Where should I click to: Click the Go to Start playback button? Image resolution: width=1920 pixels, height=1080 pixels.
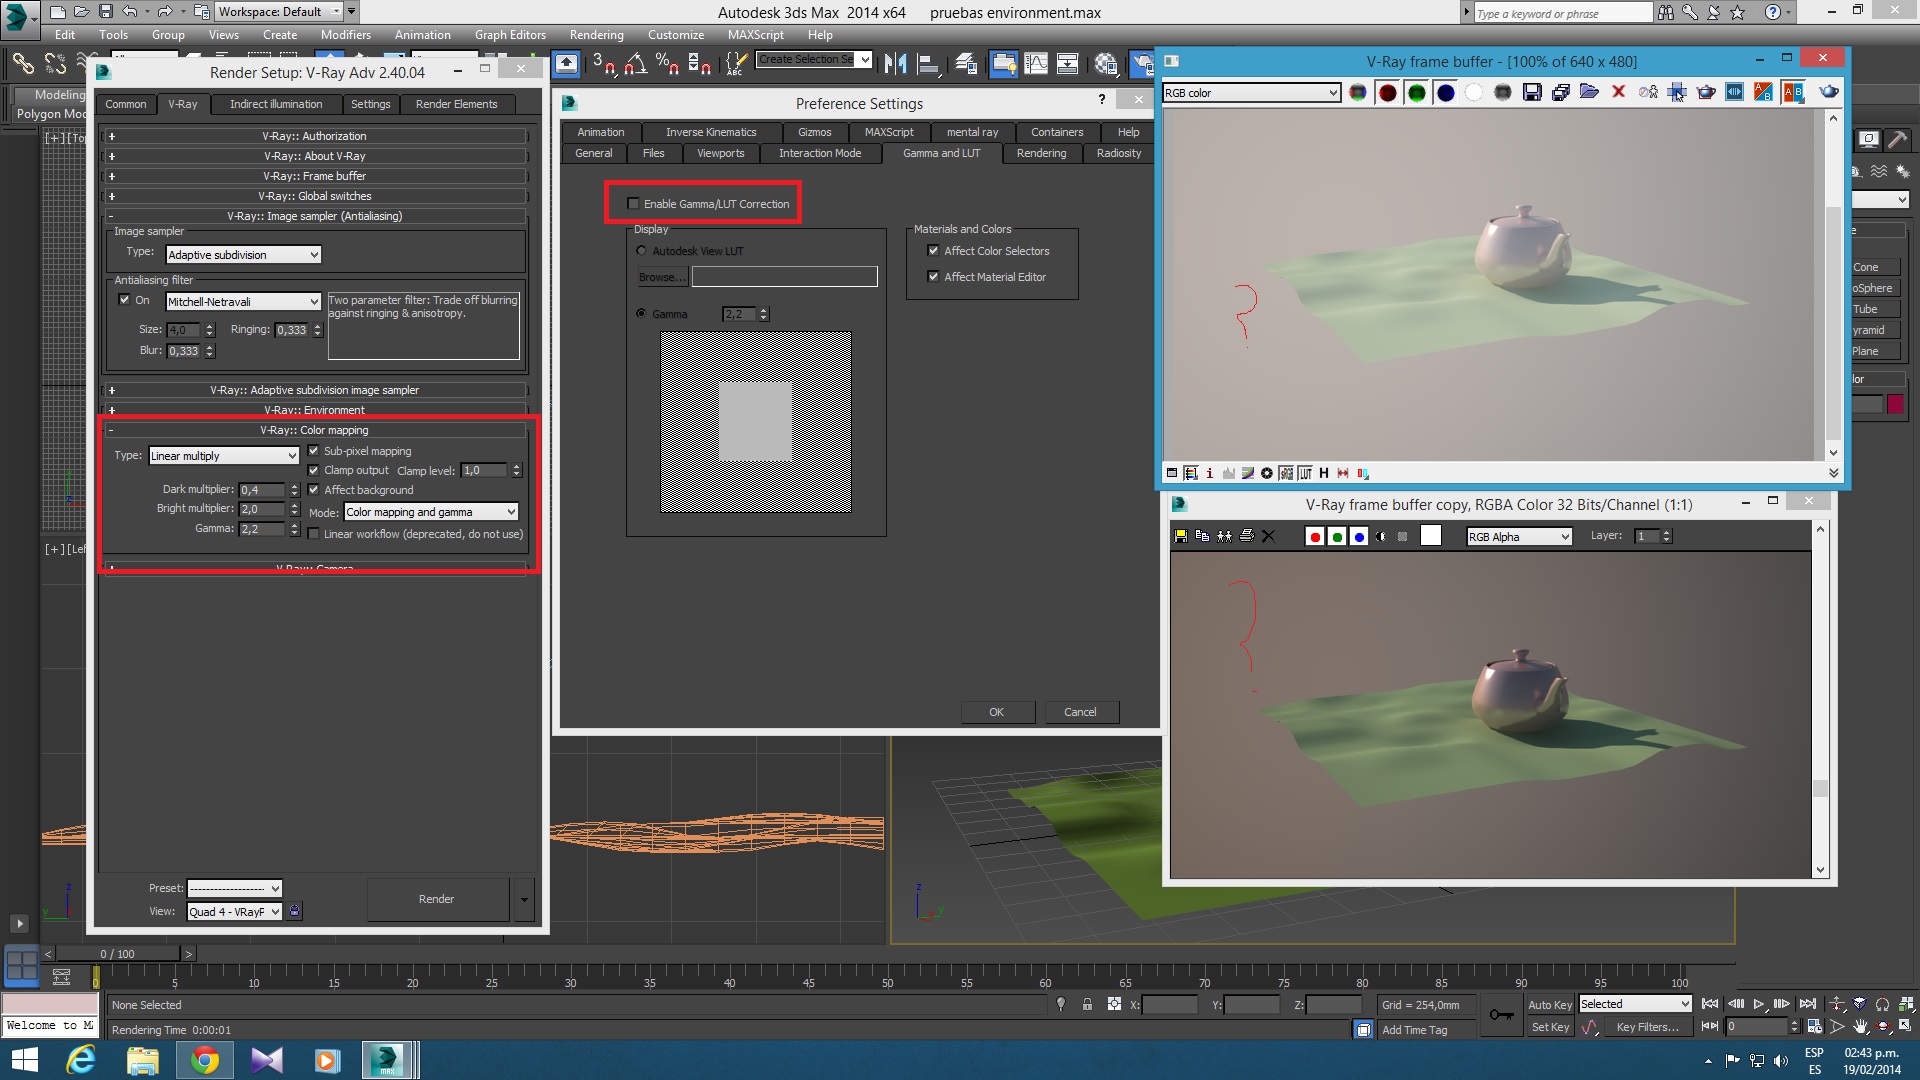[1709, 1004]
